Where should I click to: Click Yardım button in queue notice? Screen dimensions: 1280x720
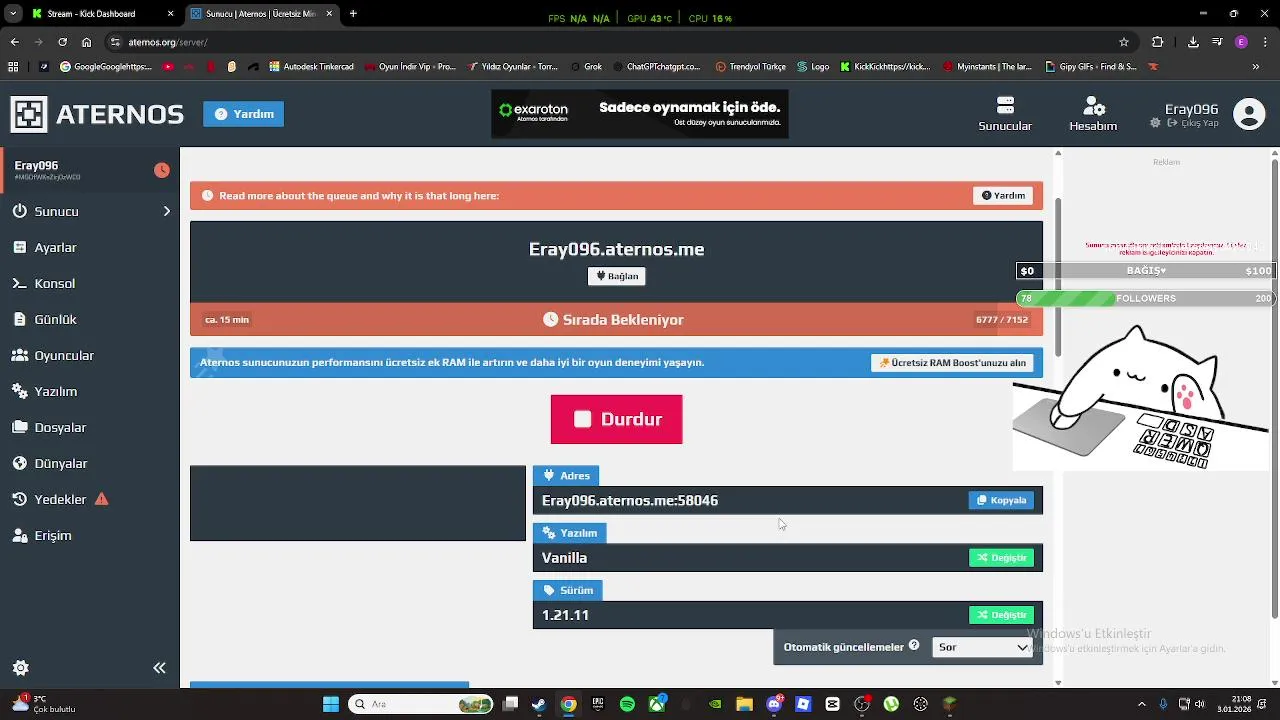pos(1003,196)
